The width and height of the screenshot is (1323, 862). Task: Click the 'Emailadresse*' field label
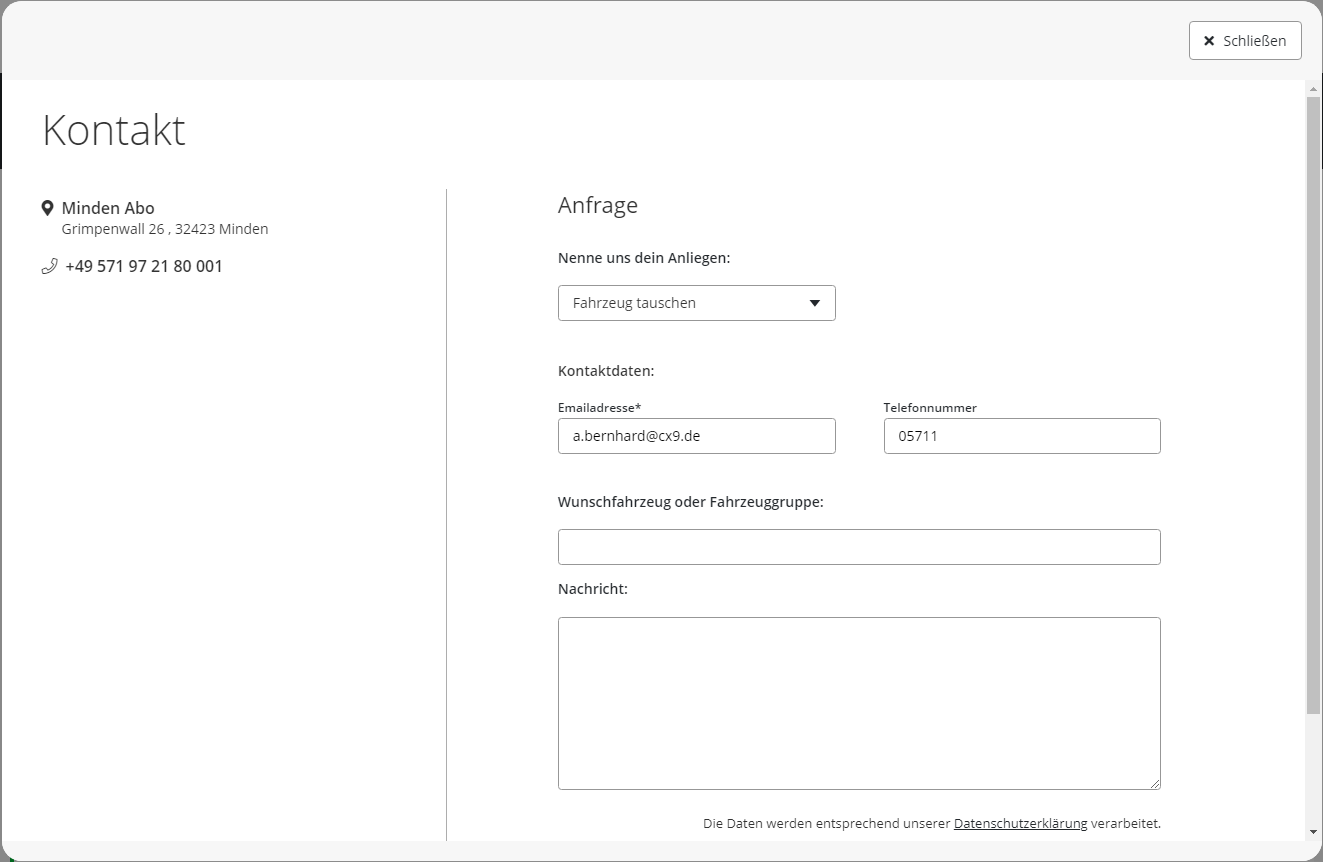pos(599,408)
